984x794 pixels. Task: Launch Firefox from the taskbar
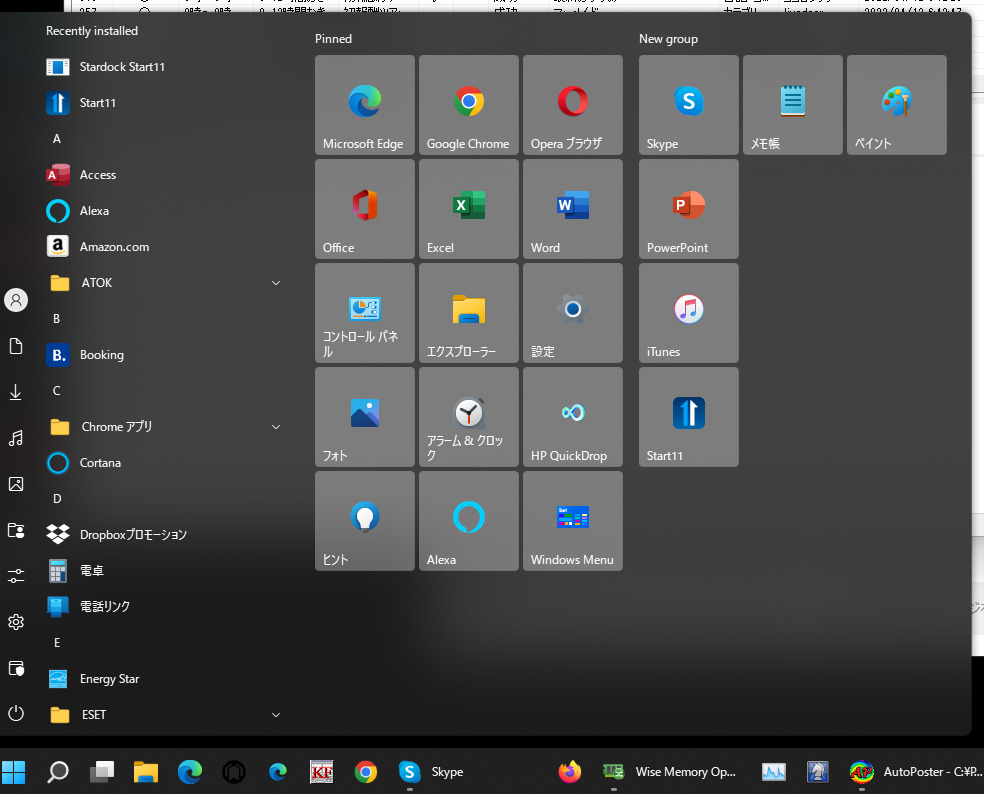[570, 772]
